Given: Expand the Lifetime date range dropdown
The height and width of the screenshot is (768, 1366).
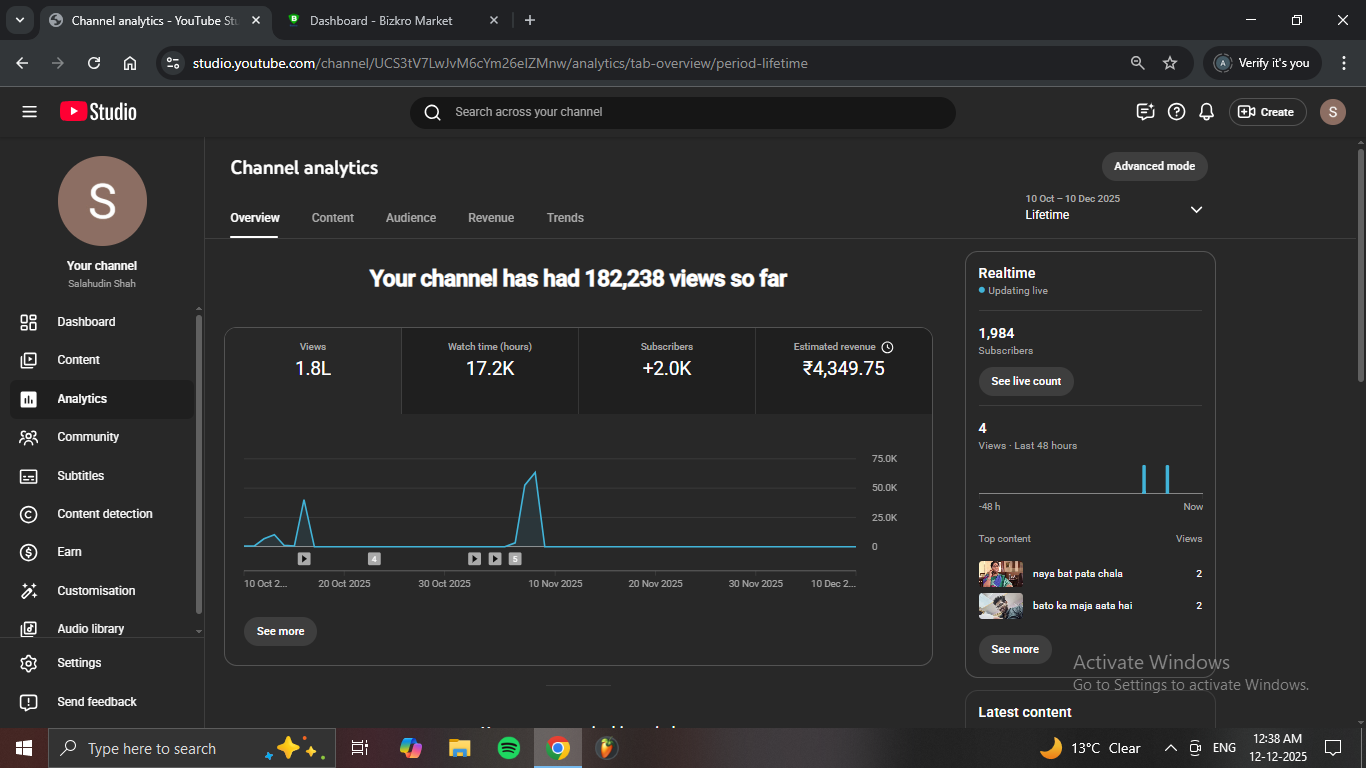Looking at the screenshot, I should (x=1196, y=209).
